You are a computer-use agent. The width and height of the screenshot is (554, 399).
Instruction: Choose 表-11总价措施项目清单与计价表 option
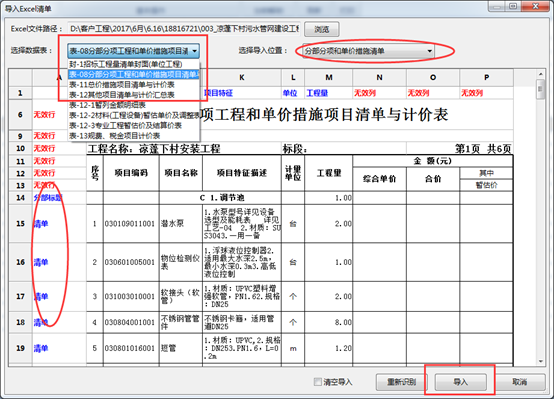pos(134,84)
